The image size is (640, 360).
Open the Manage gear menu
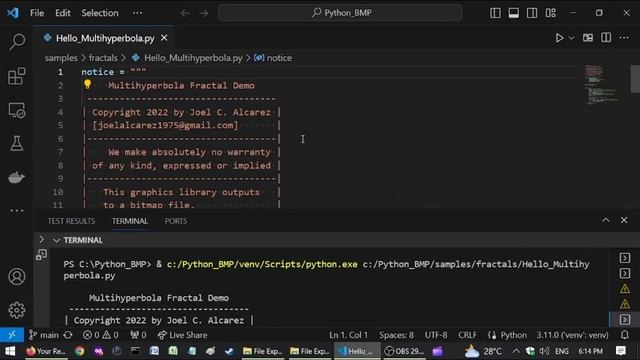coord(17,310)
